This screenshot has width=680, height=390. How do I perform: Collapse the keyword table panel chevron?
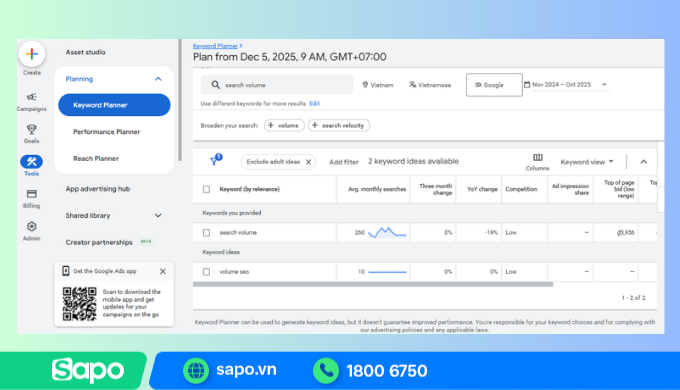[x=644, y=162]
